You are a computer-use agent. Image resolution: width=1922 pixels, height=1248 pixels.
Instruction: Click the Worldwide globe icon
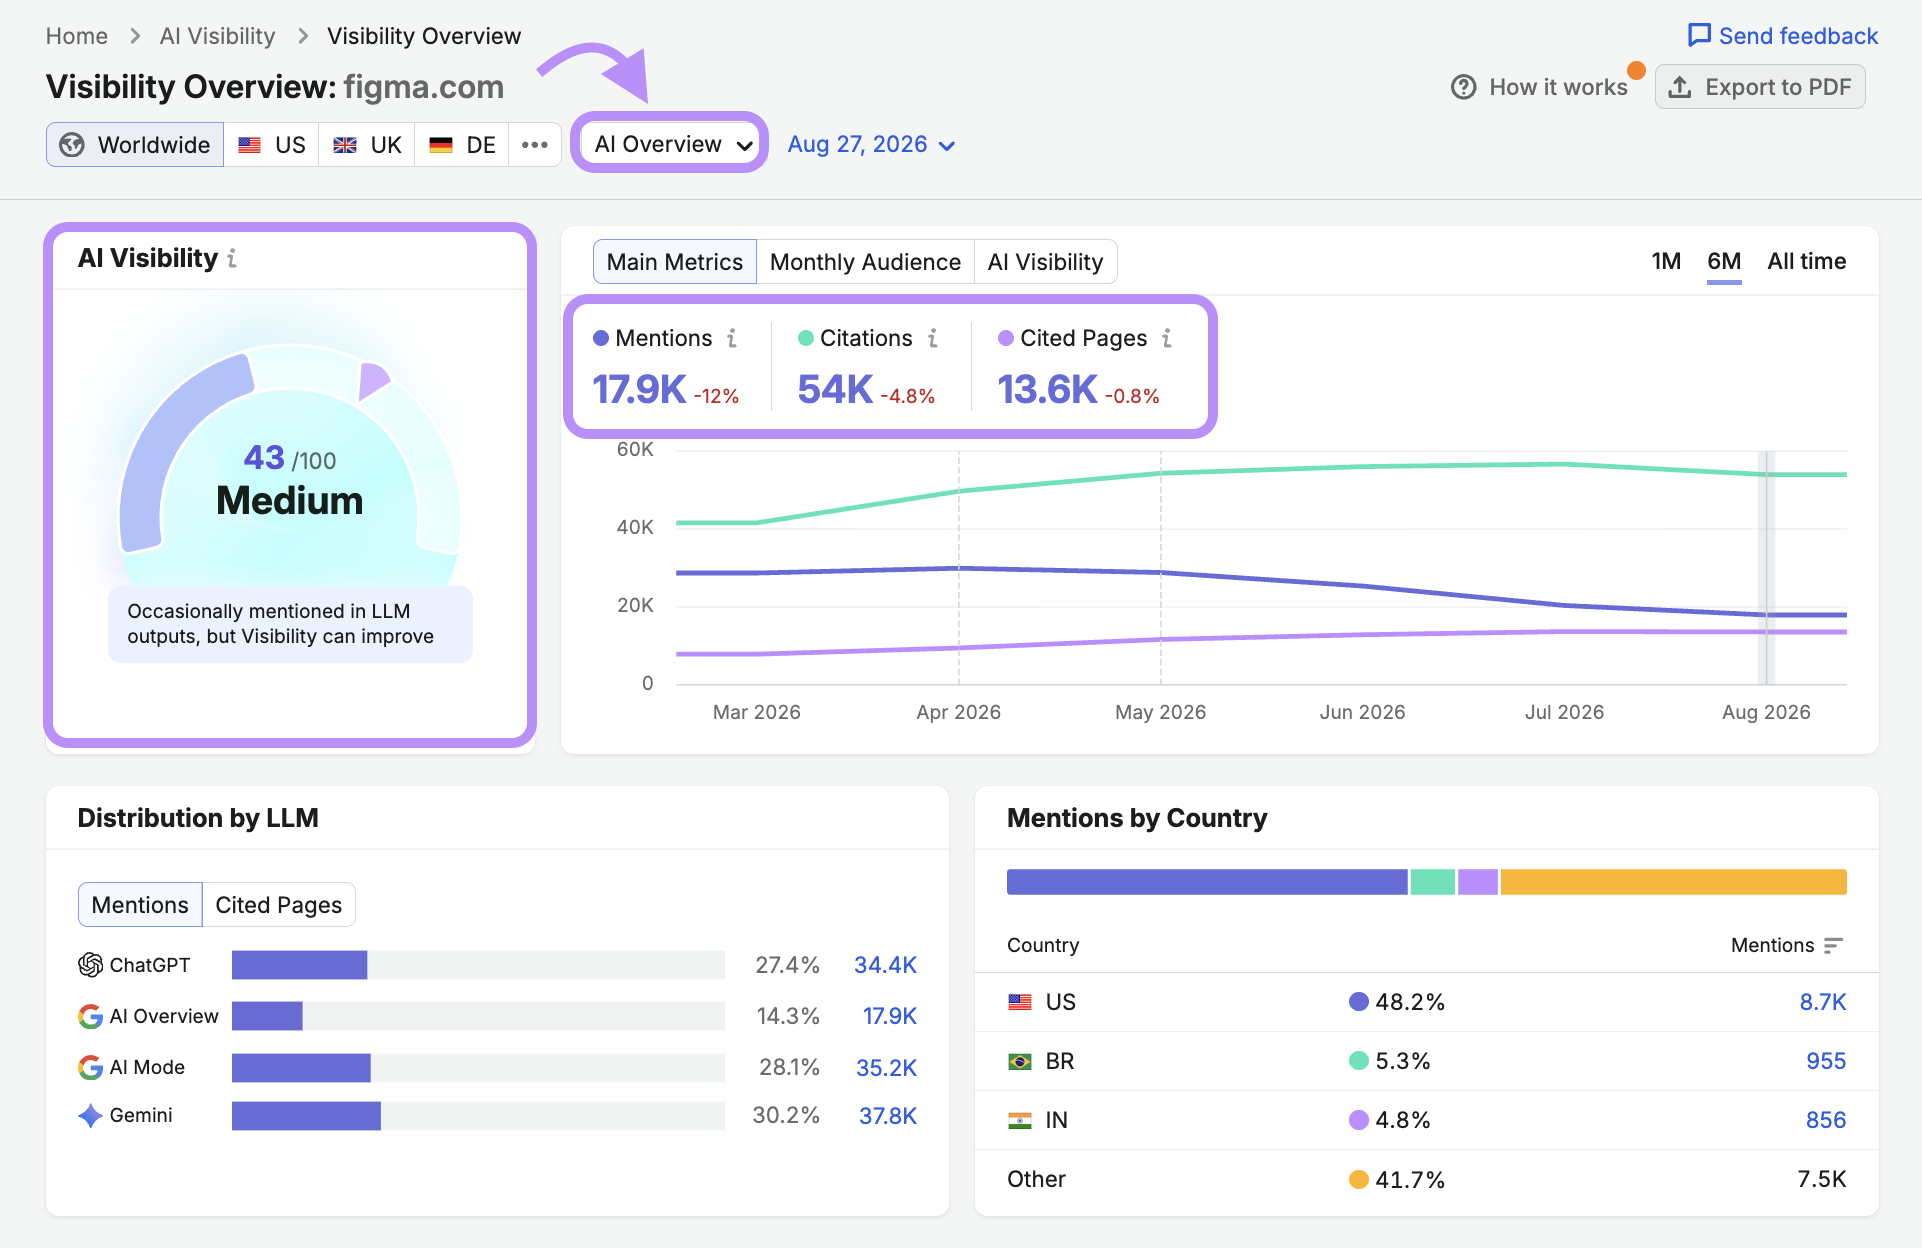pyautogui.click(x=72, y=145)
